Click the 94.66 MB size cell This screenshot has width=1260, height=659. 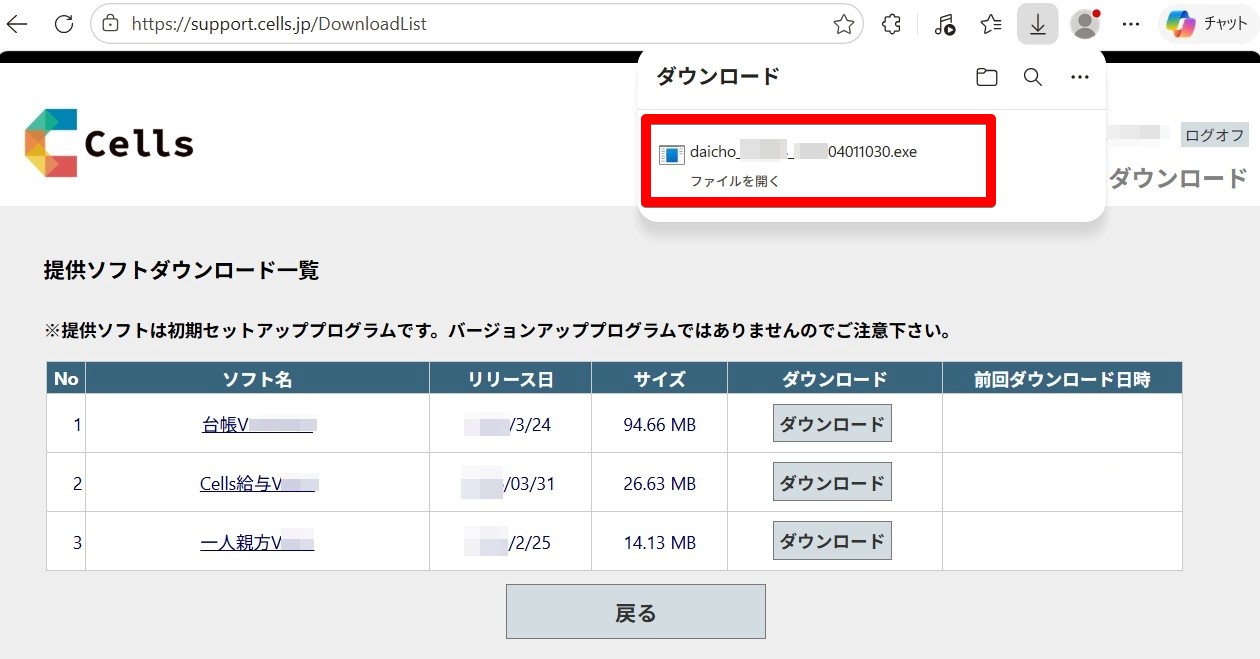coord(660,424)
